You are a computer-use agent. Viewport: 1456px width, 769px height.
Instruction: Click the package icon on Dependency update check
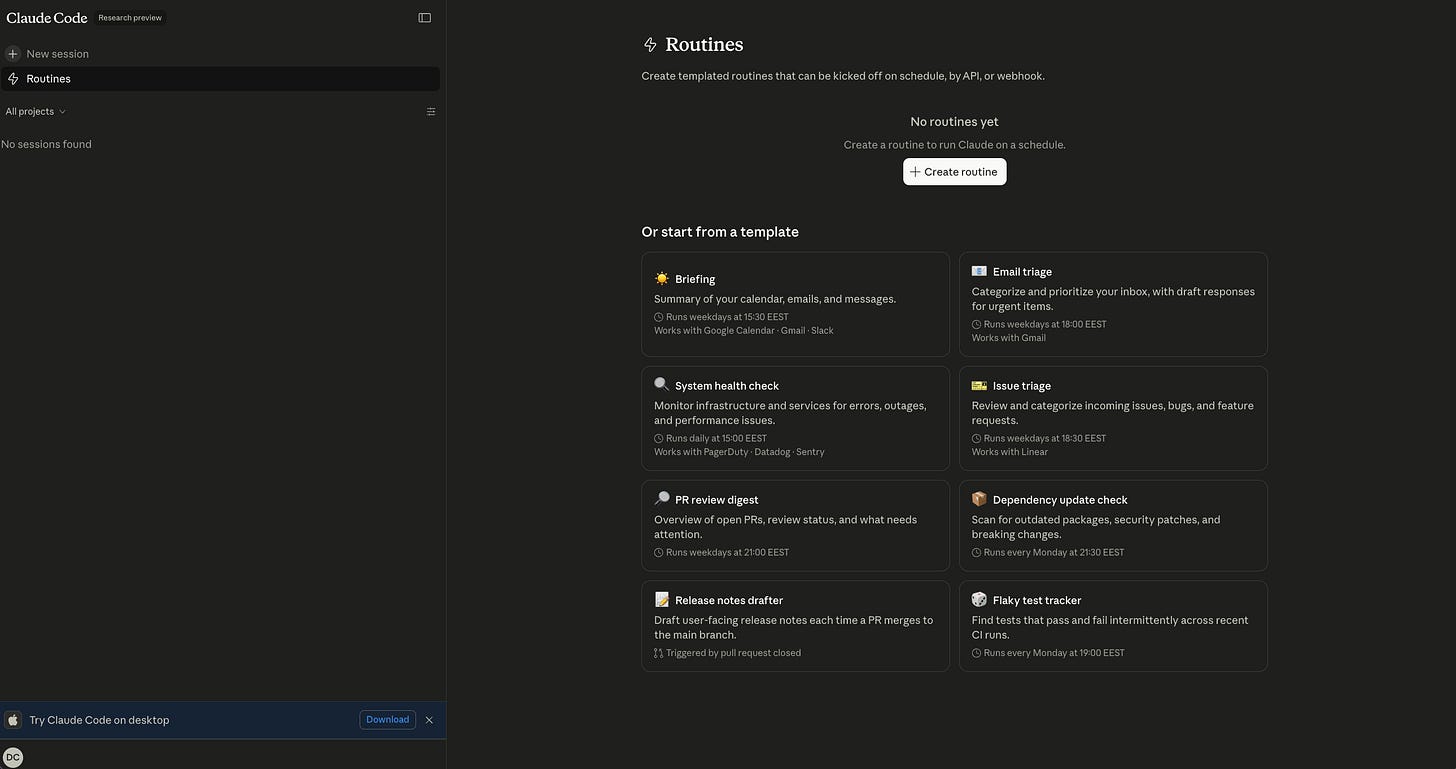[x=979, y=499]
